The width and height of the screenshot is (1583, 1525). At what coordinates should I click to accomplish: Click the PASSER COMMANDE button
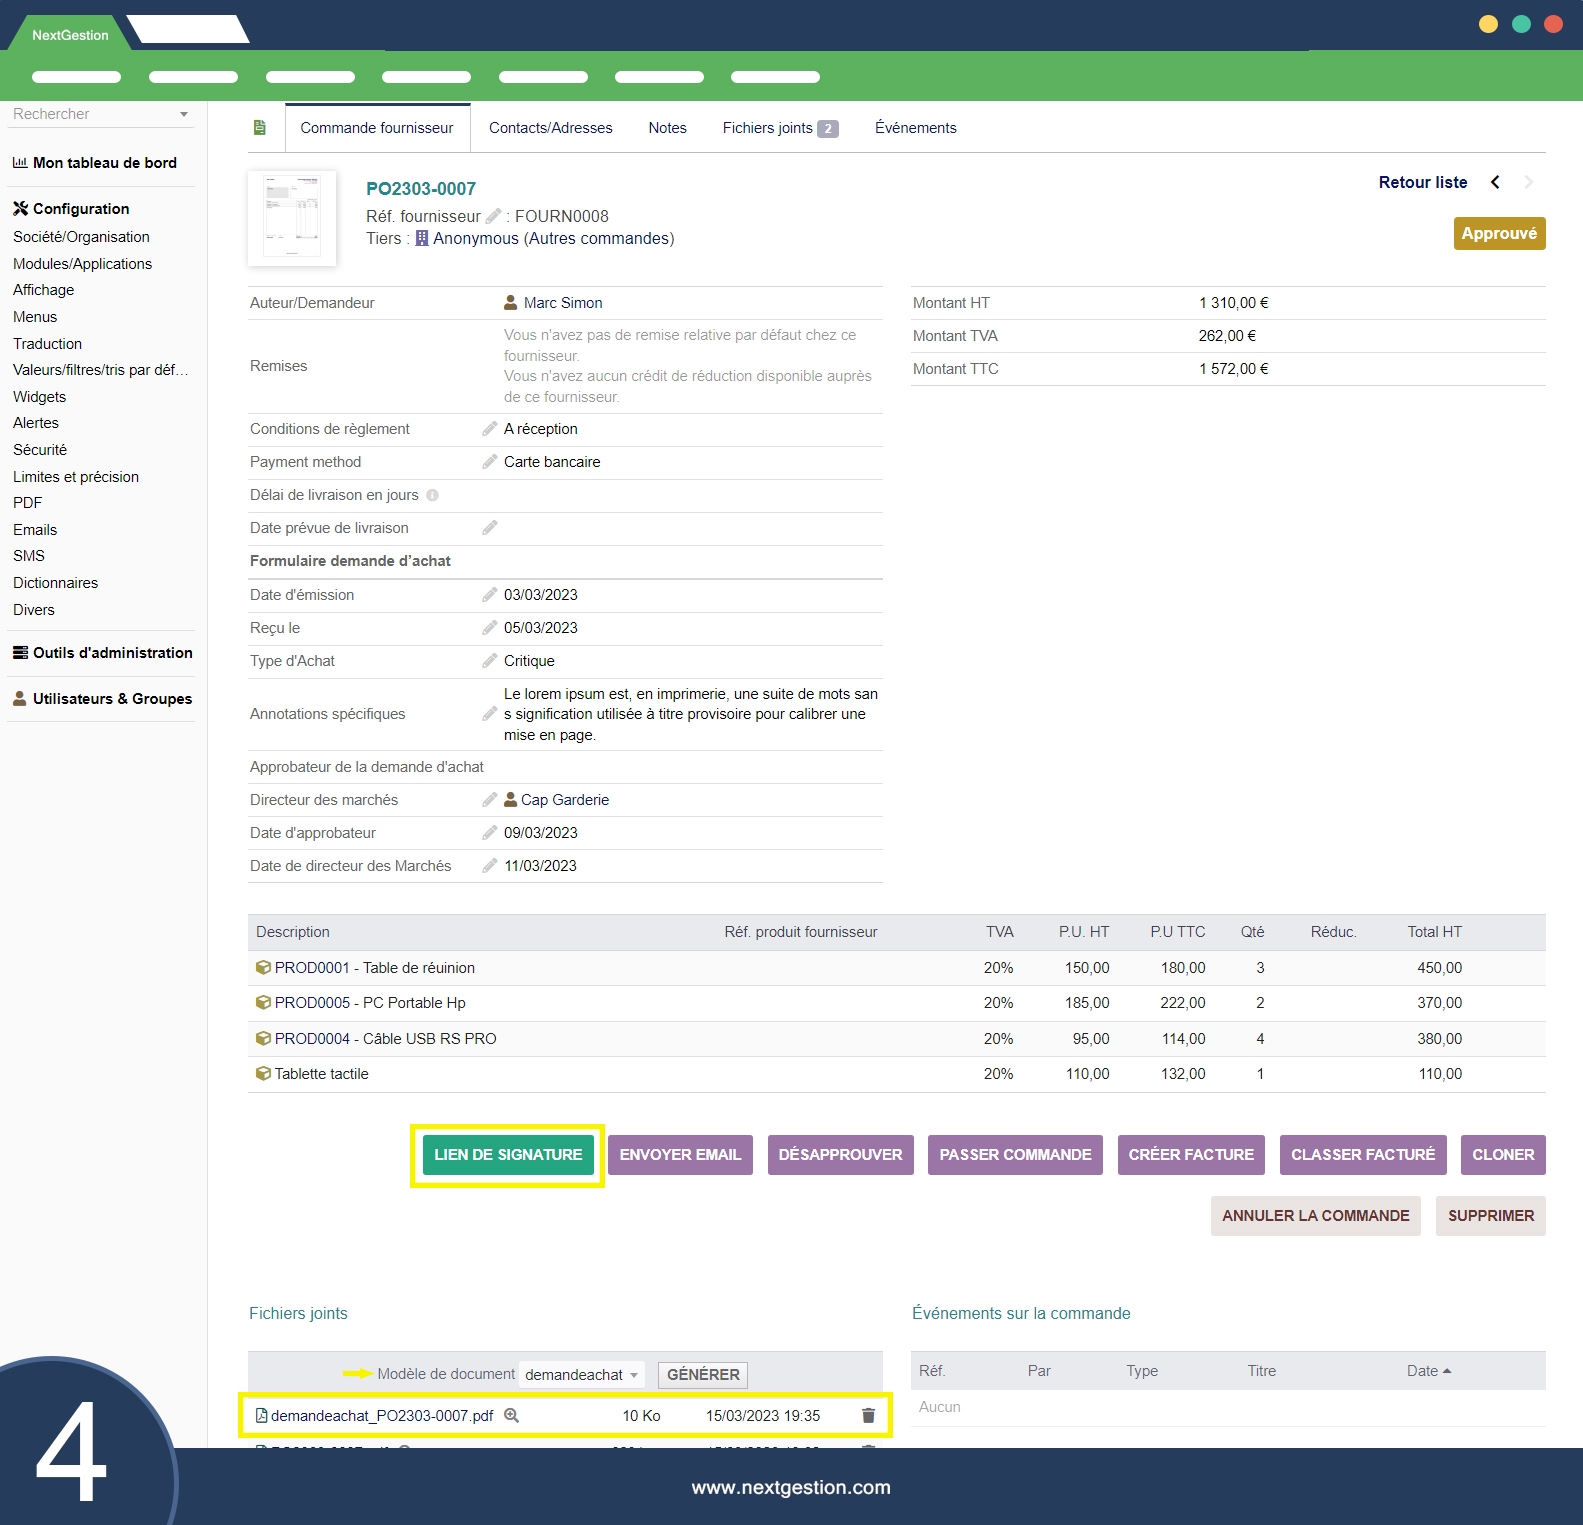[x=1014, y=1155]
